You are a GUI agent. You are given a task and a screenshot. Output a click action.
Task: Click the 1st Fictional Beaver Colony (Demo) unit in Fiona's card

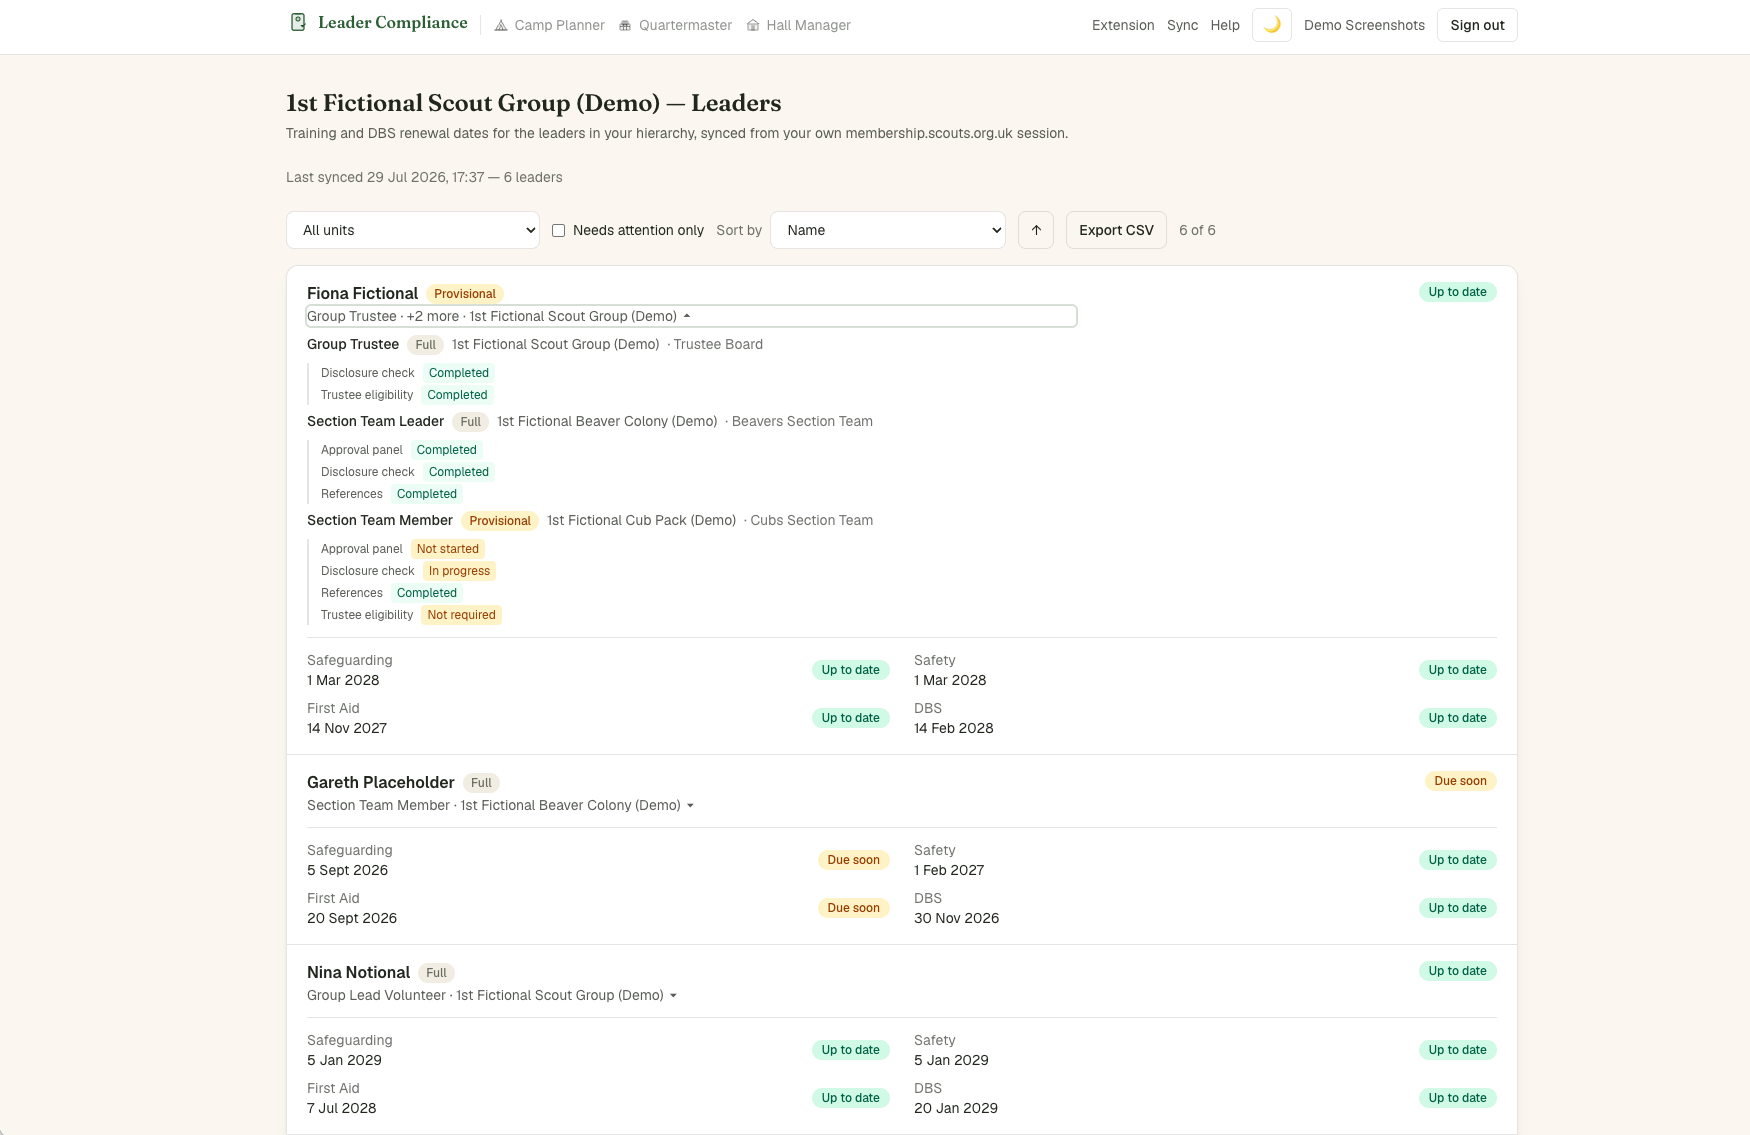pyautogui.click(x=607, y=421)
